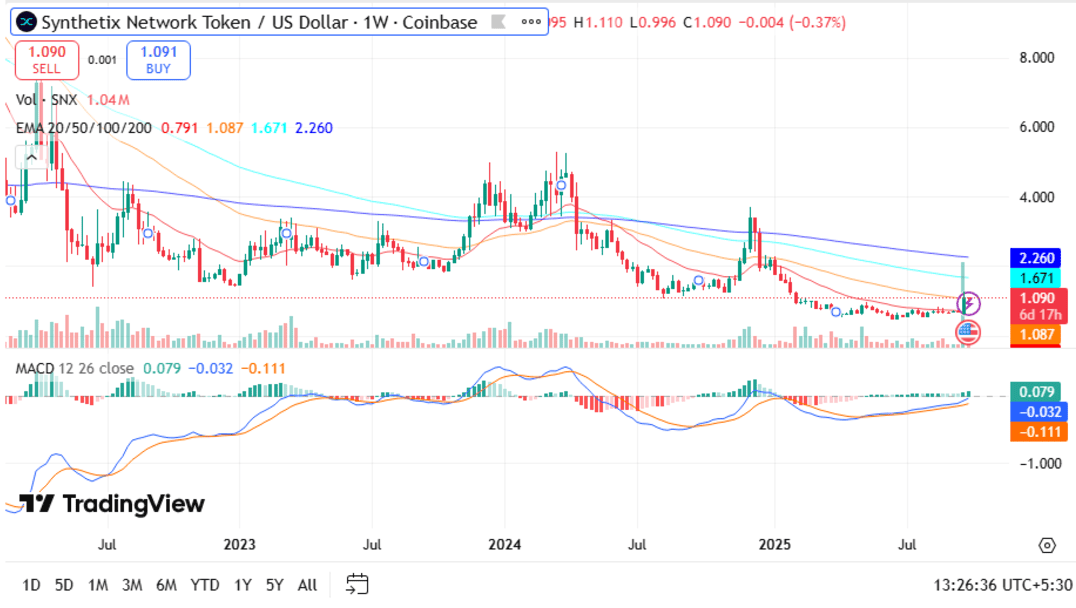Open chart settings gear icon
The image size is (1076, 608).
[1046, 545]
